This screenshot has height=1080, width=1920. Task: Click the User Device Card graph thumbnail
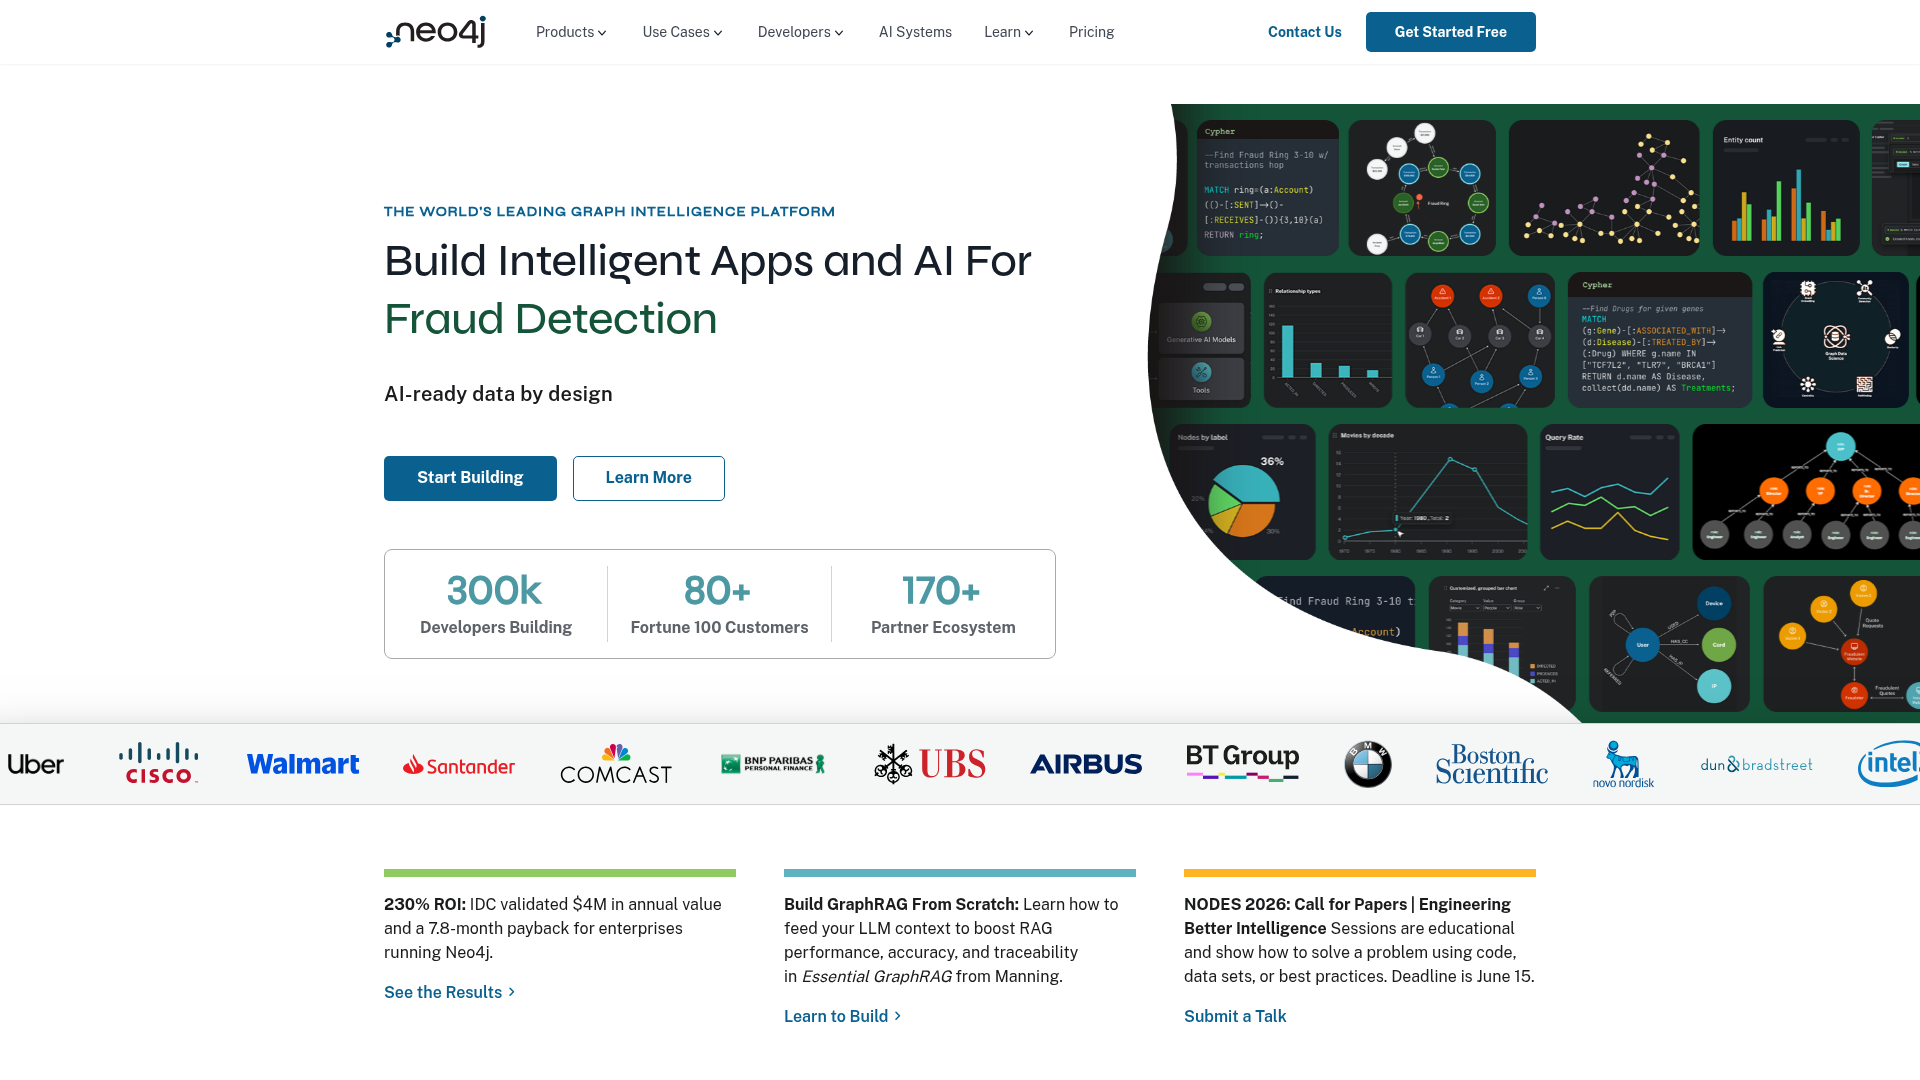pyautogui.click(x=1669, y=644)
